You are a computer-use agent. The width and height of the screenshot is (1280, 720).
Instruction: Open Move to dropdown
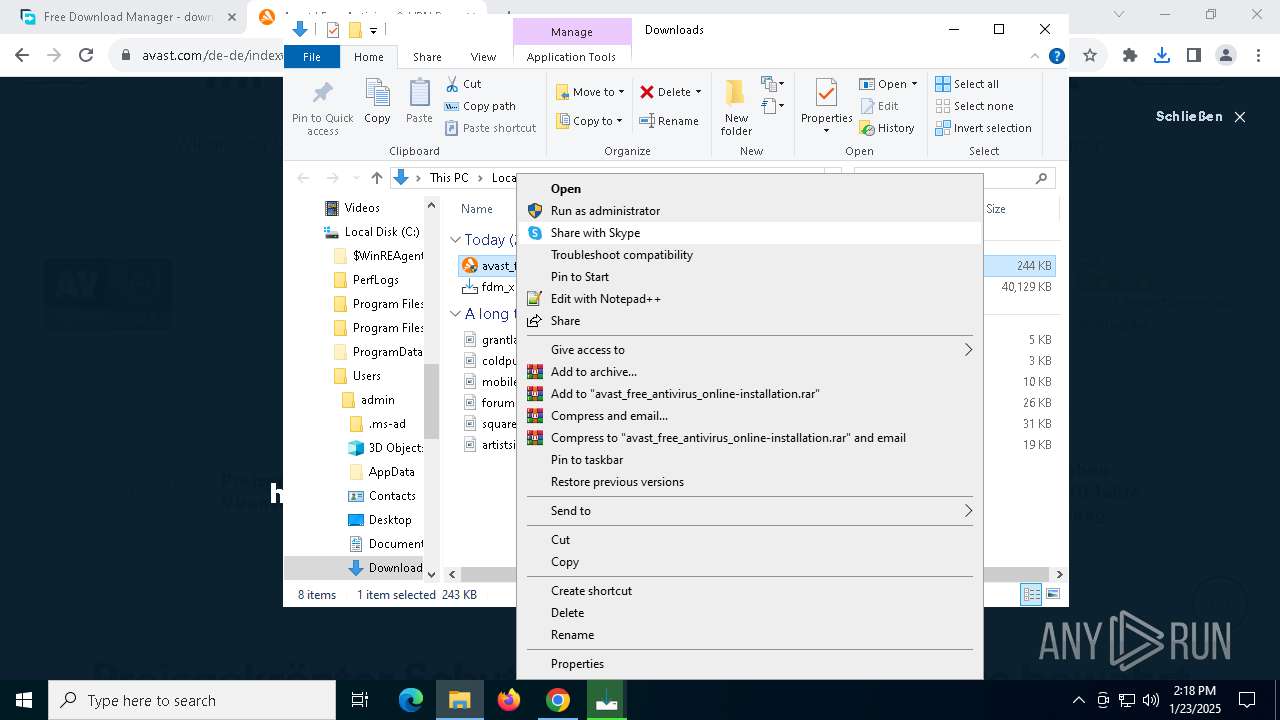coord(591,92)
